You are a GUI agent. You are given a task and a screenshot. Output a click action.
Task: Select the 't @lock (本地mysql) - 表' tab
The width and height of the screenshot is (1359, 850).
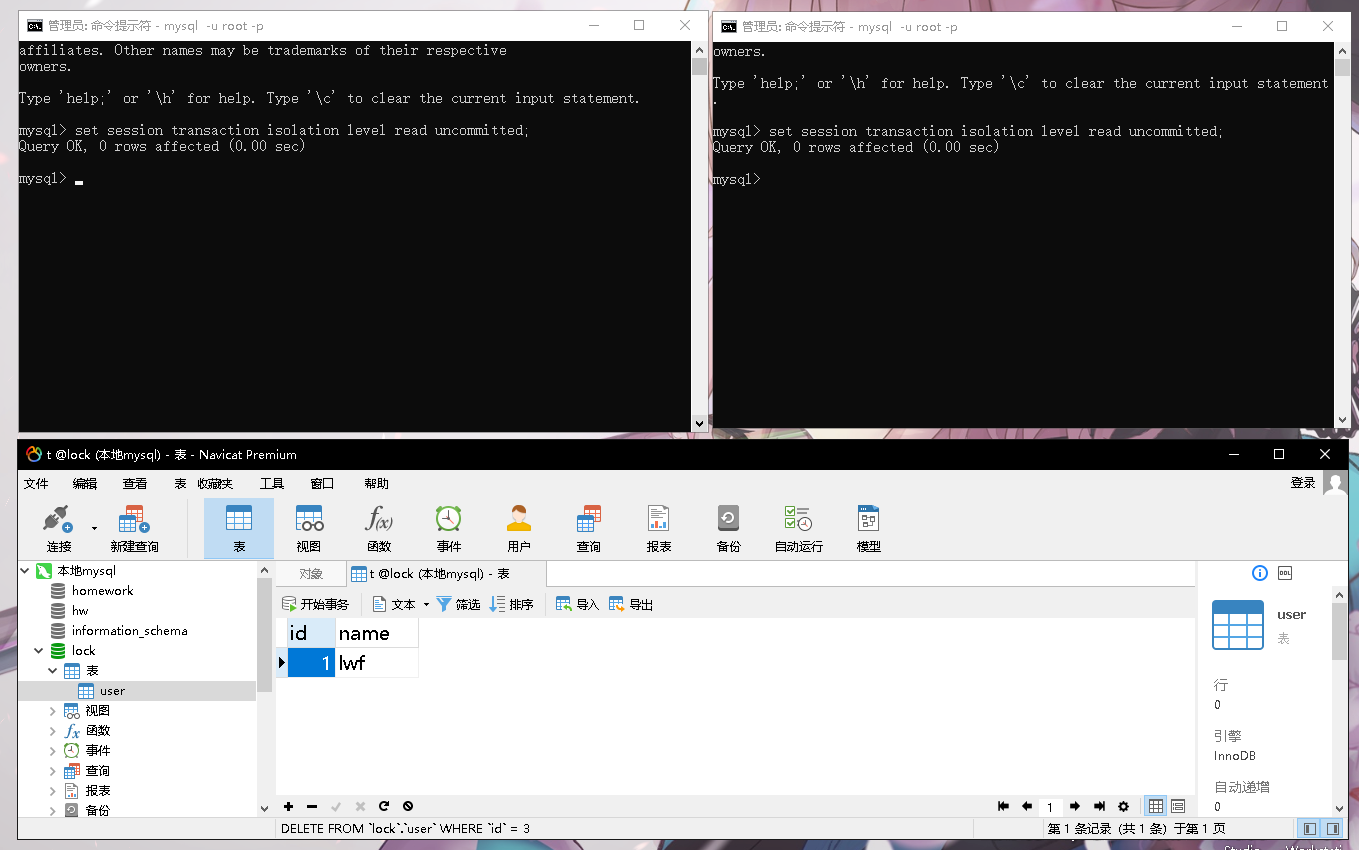(x=446, y=574)
